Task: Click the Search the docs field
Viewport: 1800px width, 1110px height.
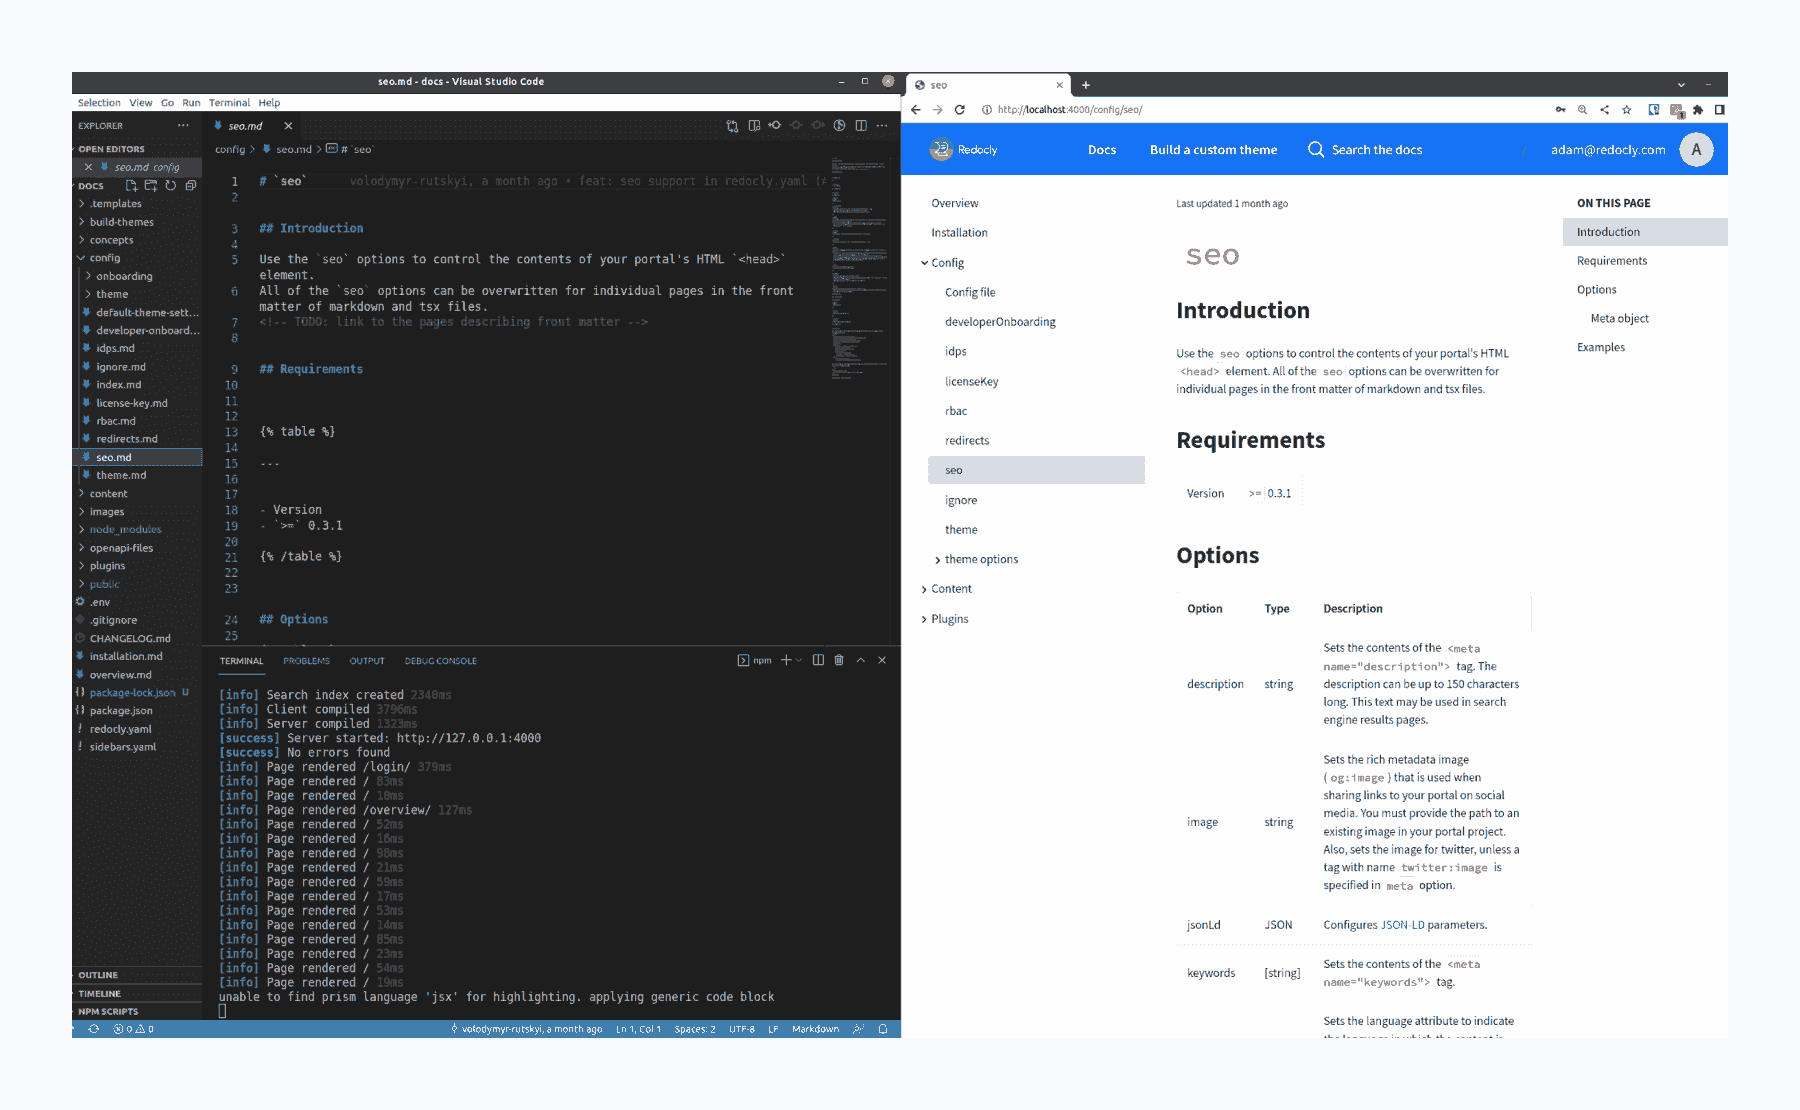Action: (x=1376, y=150)
